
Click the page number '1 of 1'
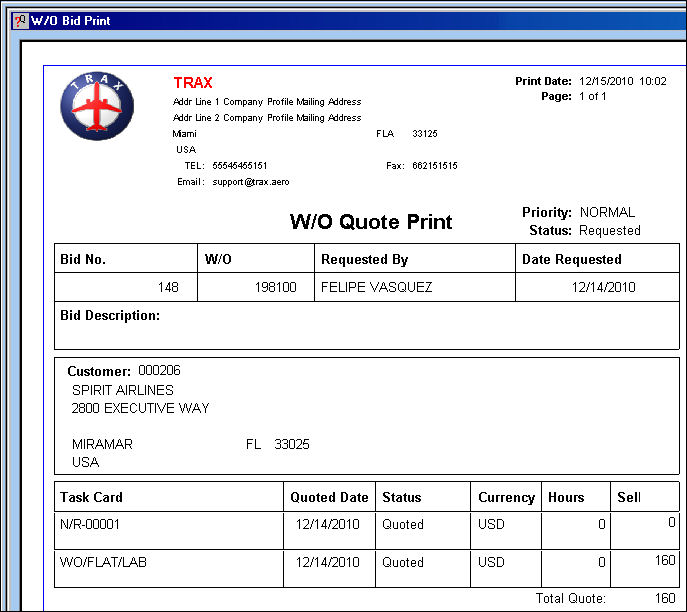coord(592,96)
